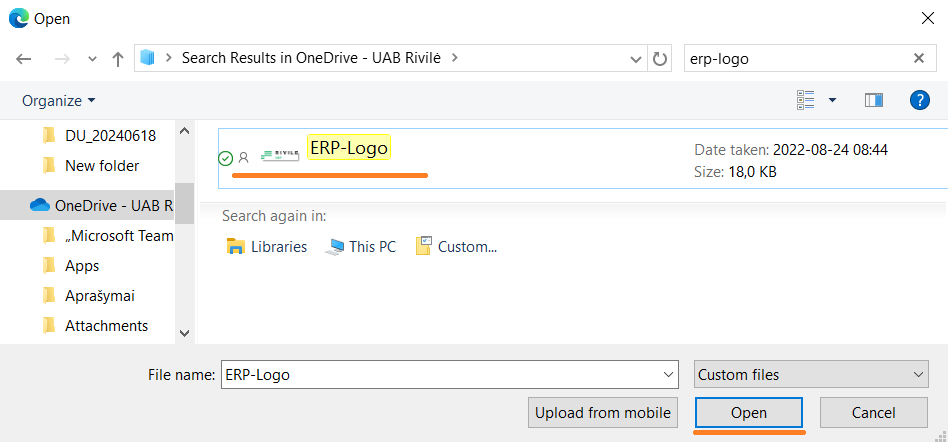Open the Help question mark icon

pos(919,100)
